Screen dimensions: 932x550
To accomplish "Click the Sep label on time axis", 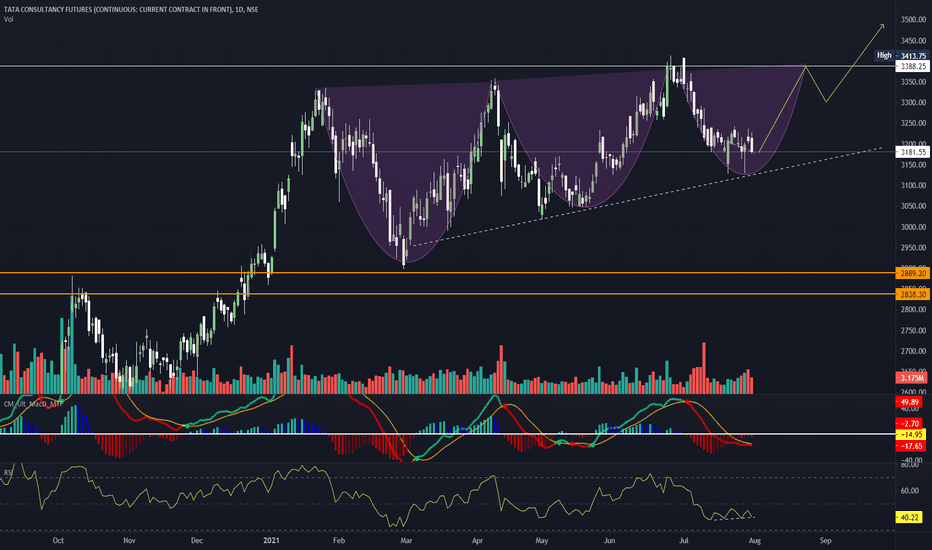I will [826, 540].
